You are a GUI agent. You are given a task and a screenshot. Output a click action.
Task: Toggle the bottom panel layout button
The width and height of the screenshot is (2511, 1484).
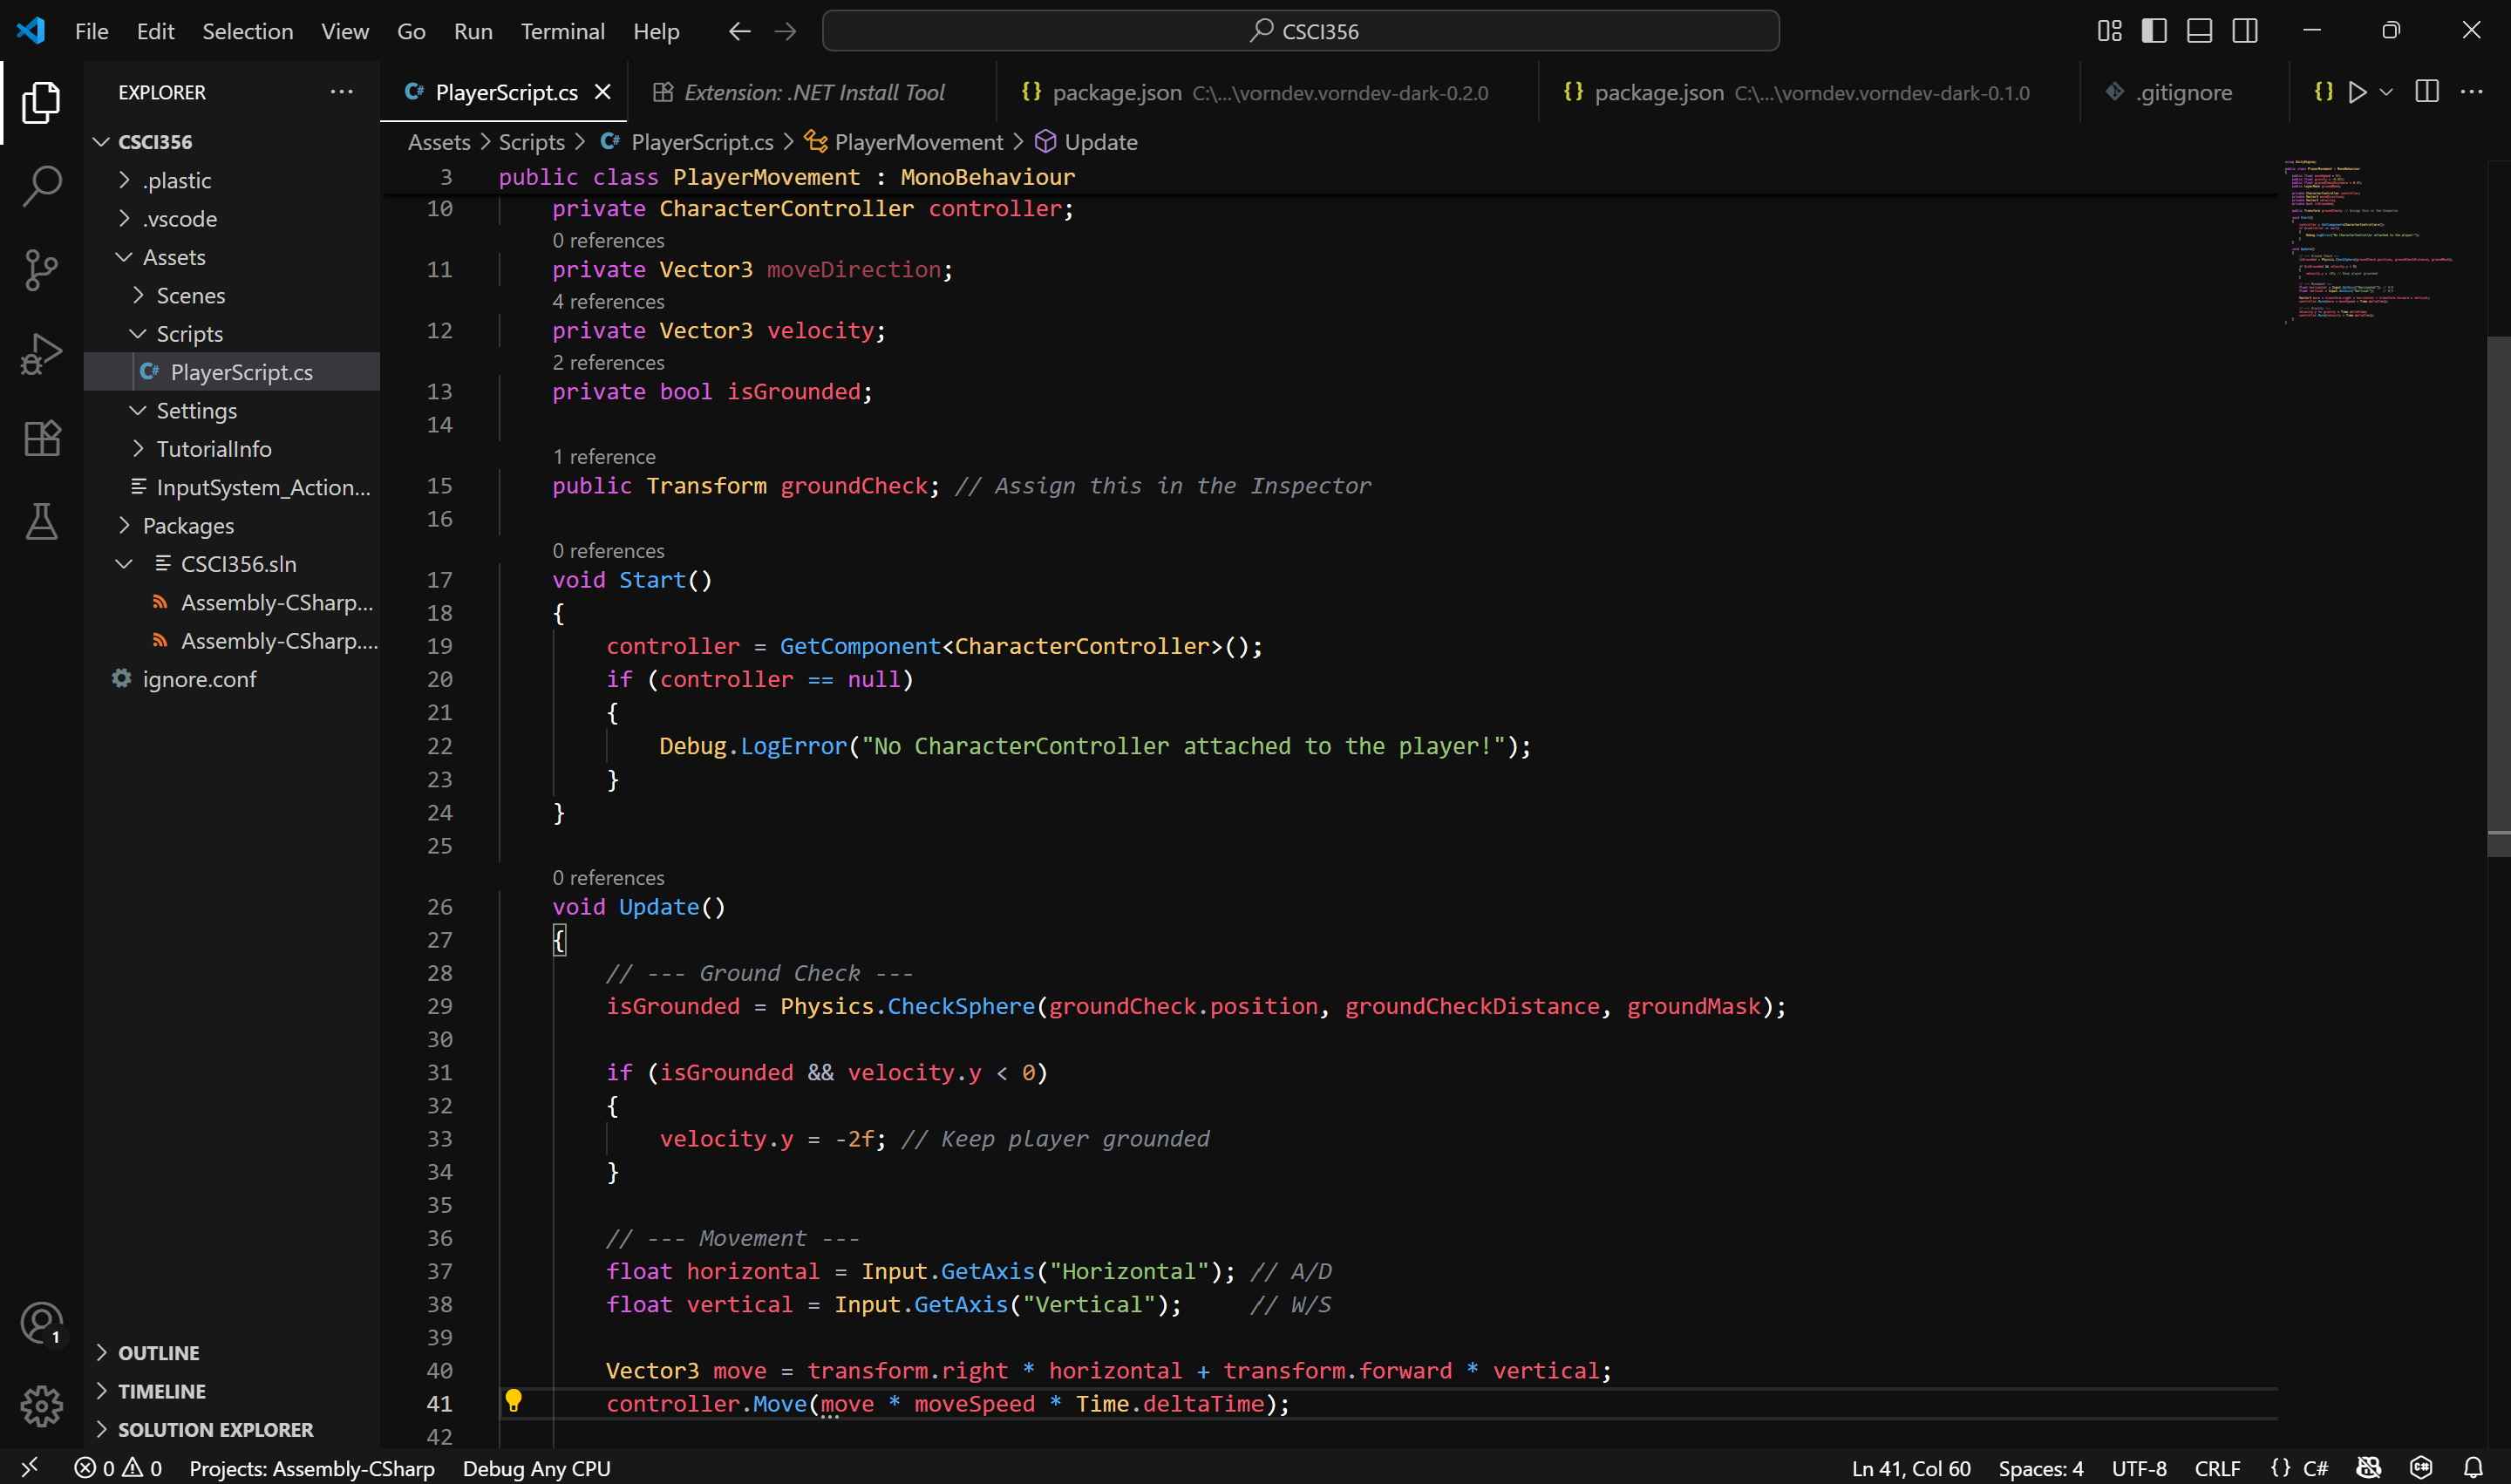2199,31
